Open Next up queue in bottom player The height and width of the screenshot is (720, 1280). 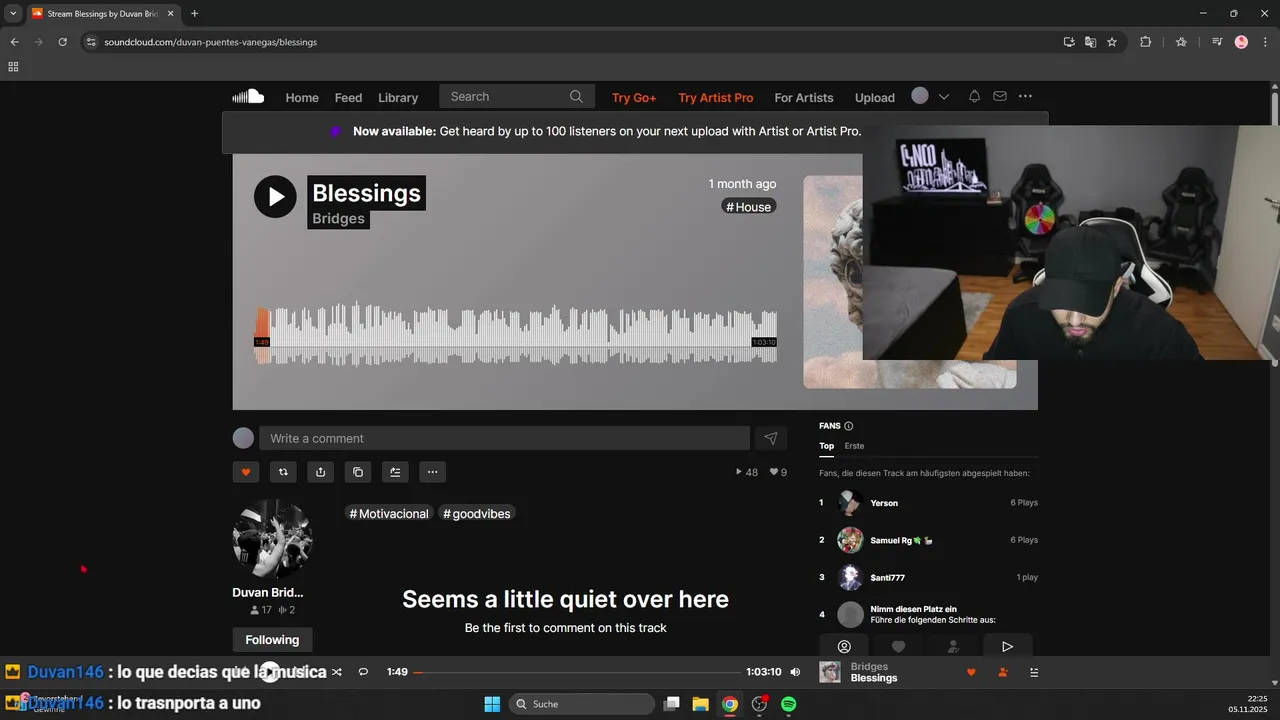pyautogui.click(x=1034, y=672)
